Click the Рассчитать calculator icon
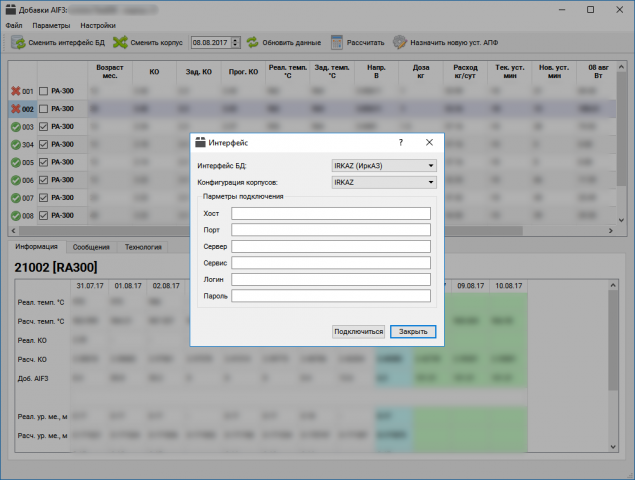The image size is (635, 480). click(x=337, y=42)
